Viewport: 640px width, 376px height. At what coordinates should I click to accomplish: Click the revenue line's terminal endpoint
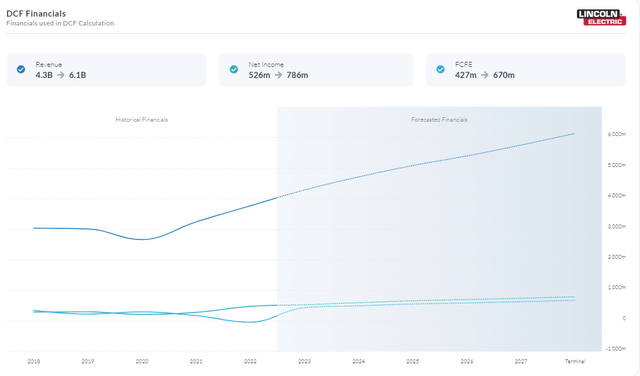coord(575,133)
